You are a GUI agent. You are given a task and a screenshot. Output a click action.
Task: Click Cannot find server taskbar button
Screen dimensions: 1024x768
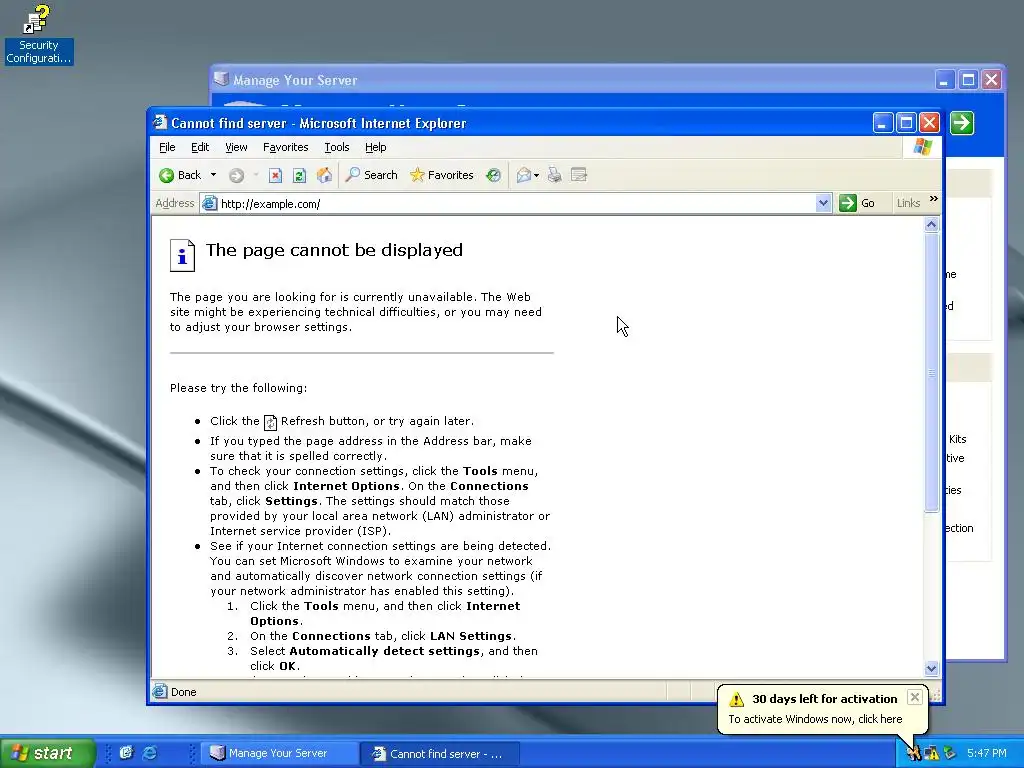[440, 754]
